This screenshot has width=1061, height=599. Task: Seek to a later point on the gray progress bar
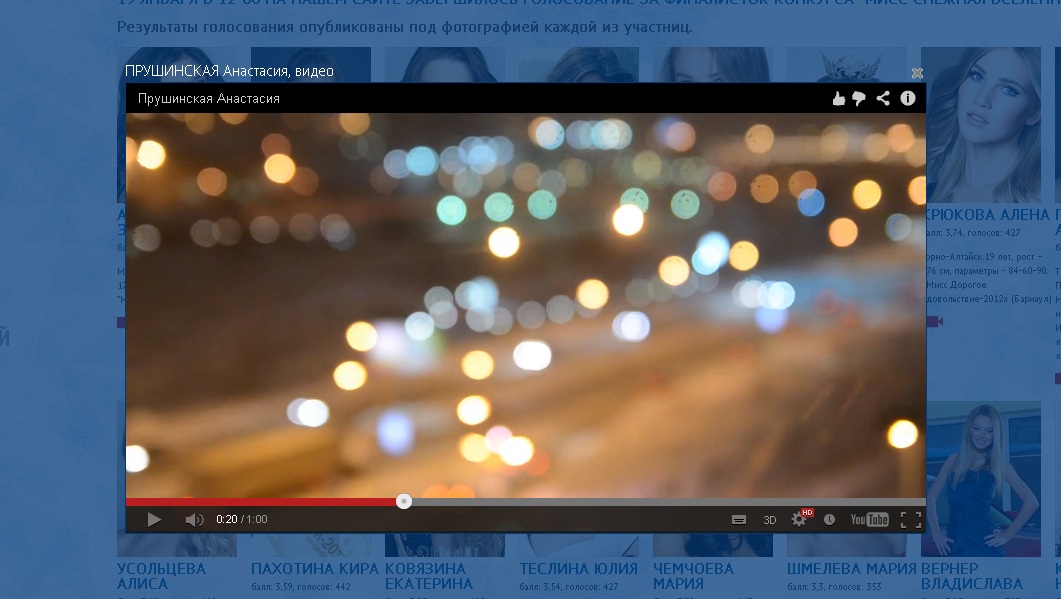tap(668, 502)
